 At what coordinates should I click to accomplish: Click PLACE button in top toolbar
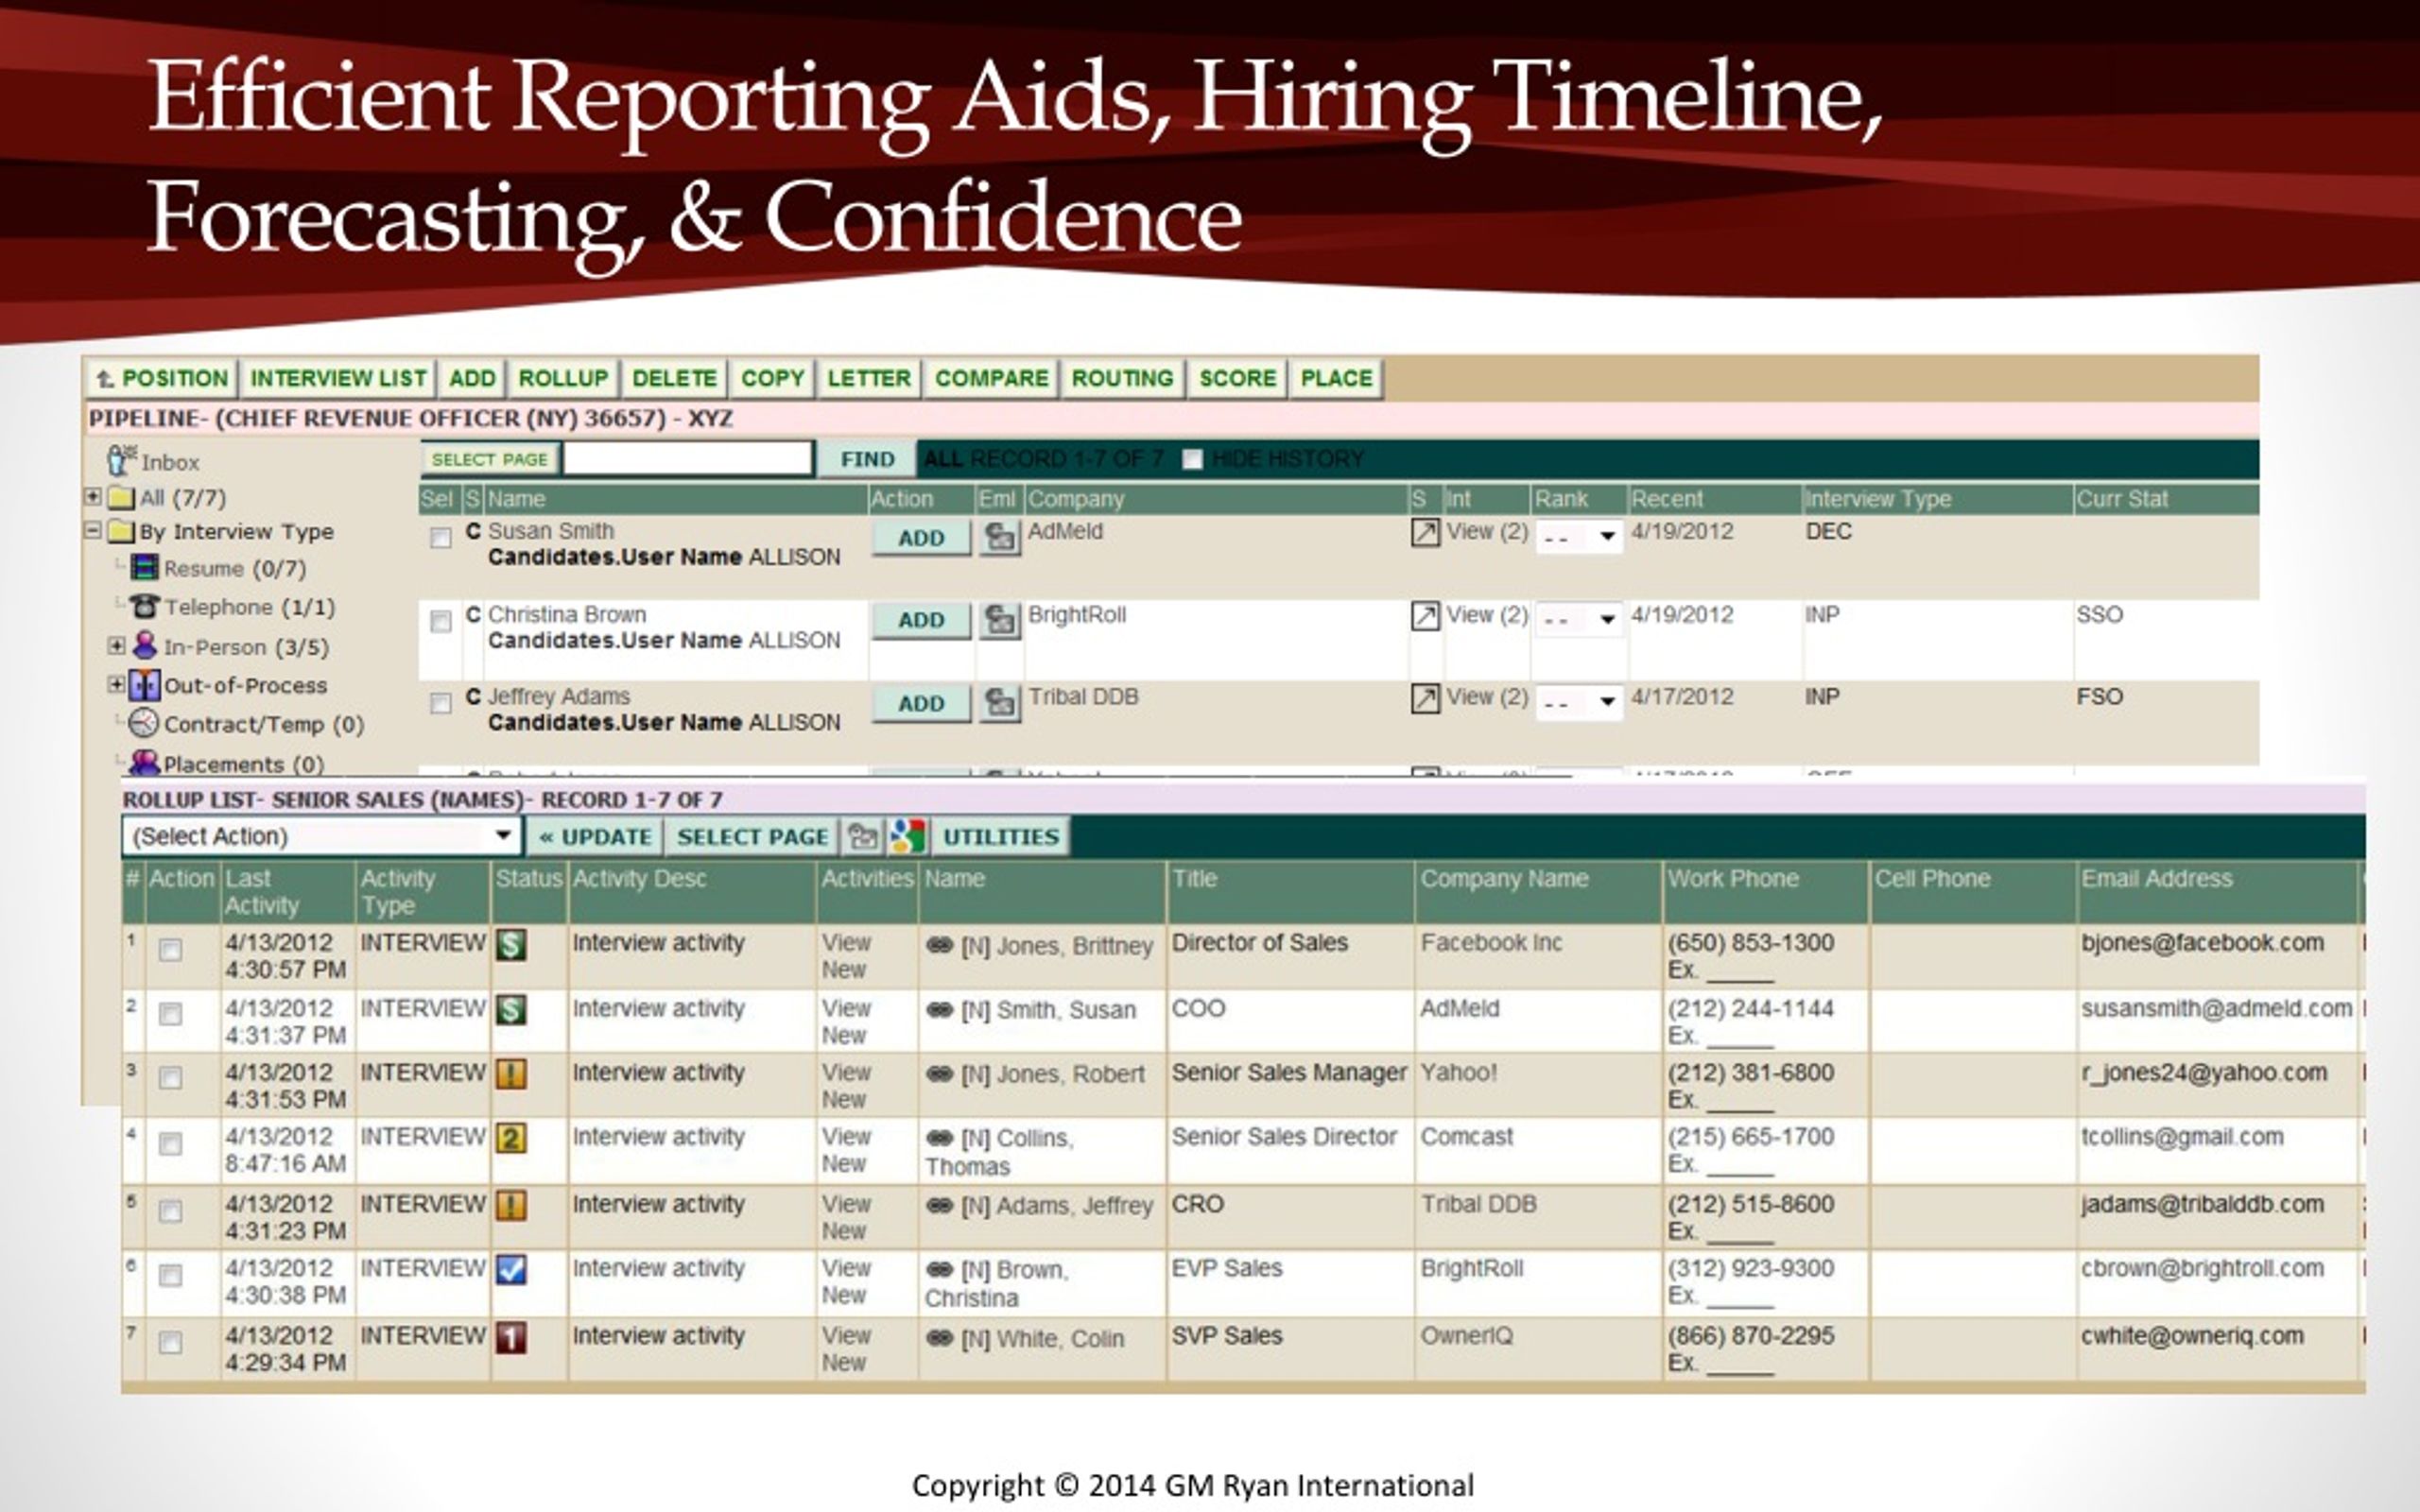(x=1336, y=379)
